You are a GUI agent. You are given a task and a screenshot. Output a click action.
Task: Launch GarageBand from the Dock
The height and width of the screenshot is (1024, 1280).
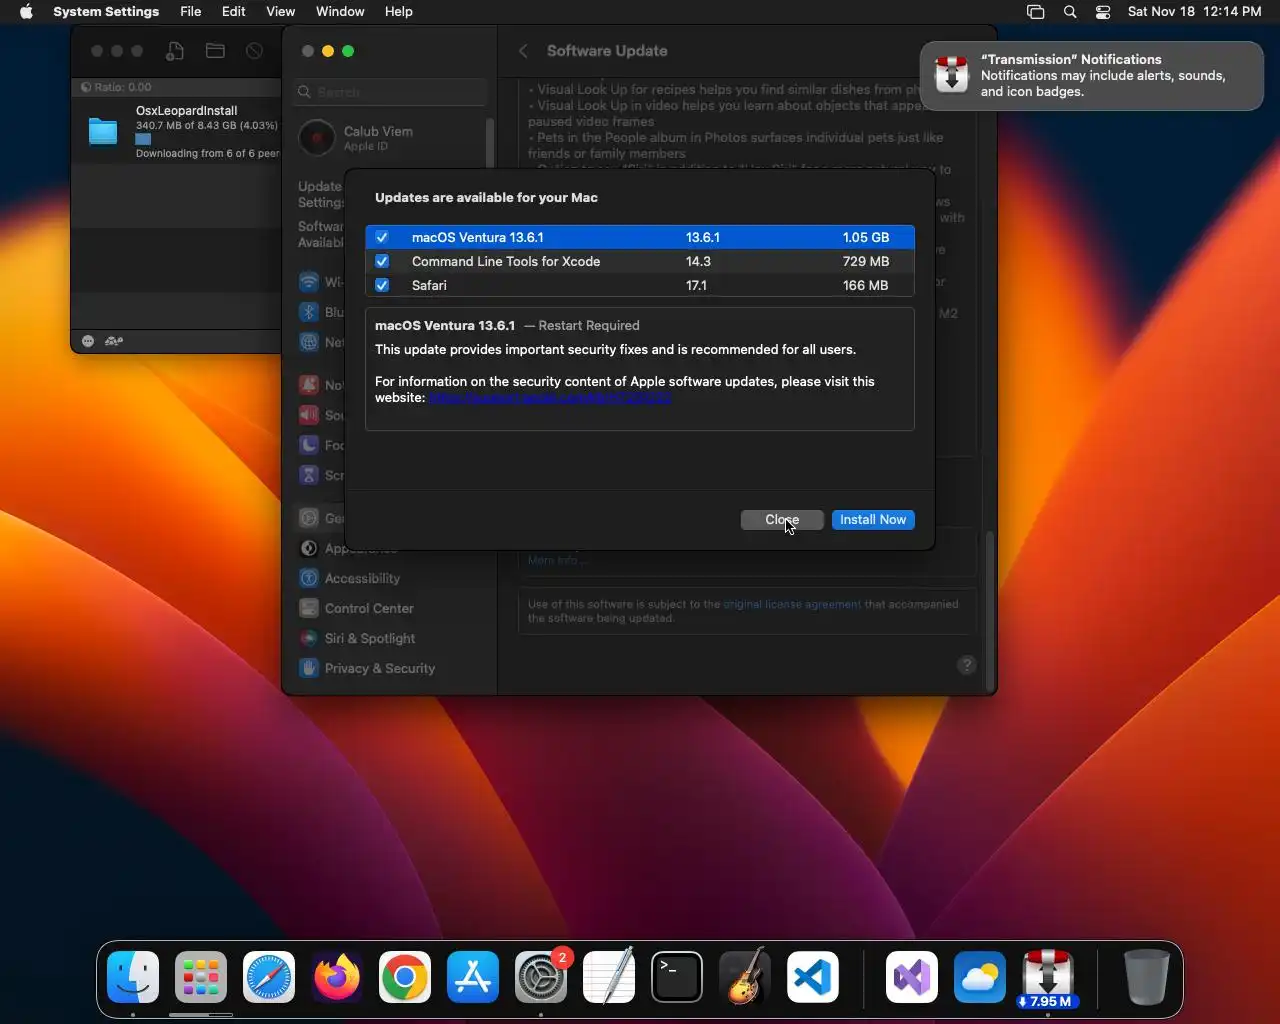(745, 977)
